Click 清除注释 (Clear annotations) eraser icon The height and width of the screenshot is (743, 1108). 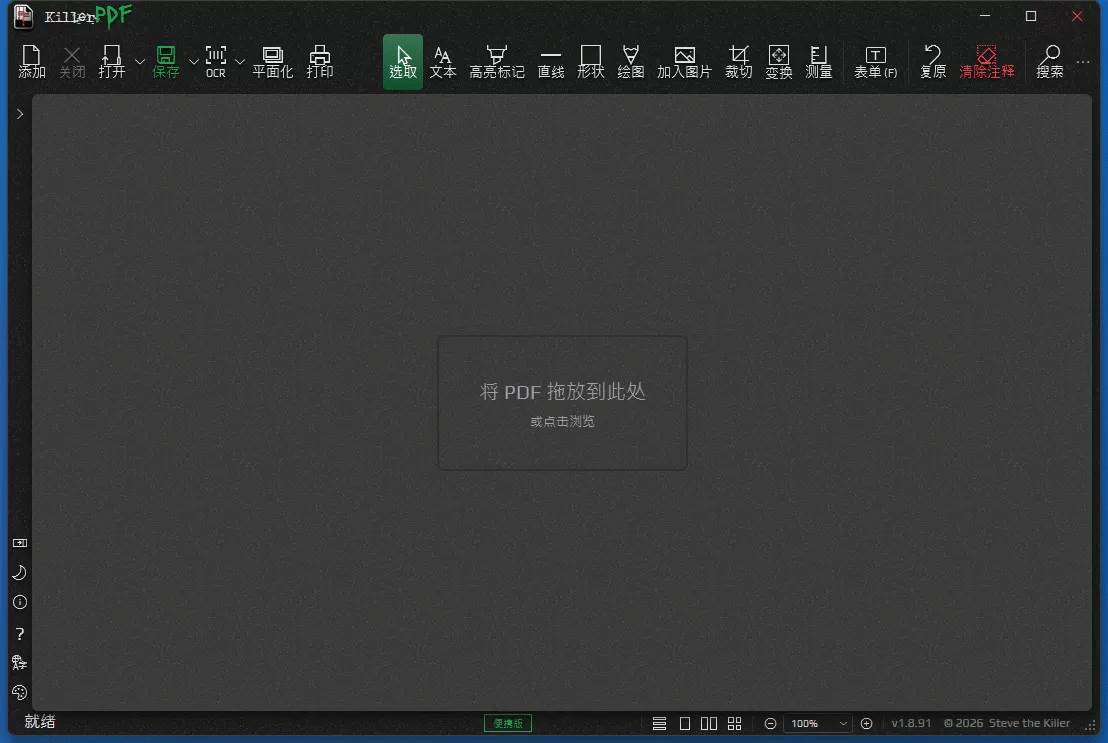pos(986,62)
